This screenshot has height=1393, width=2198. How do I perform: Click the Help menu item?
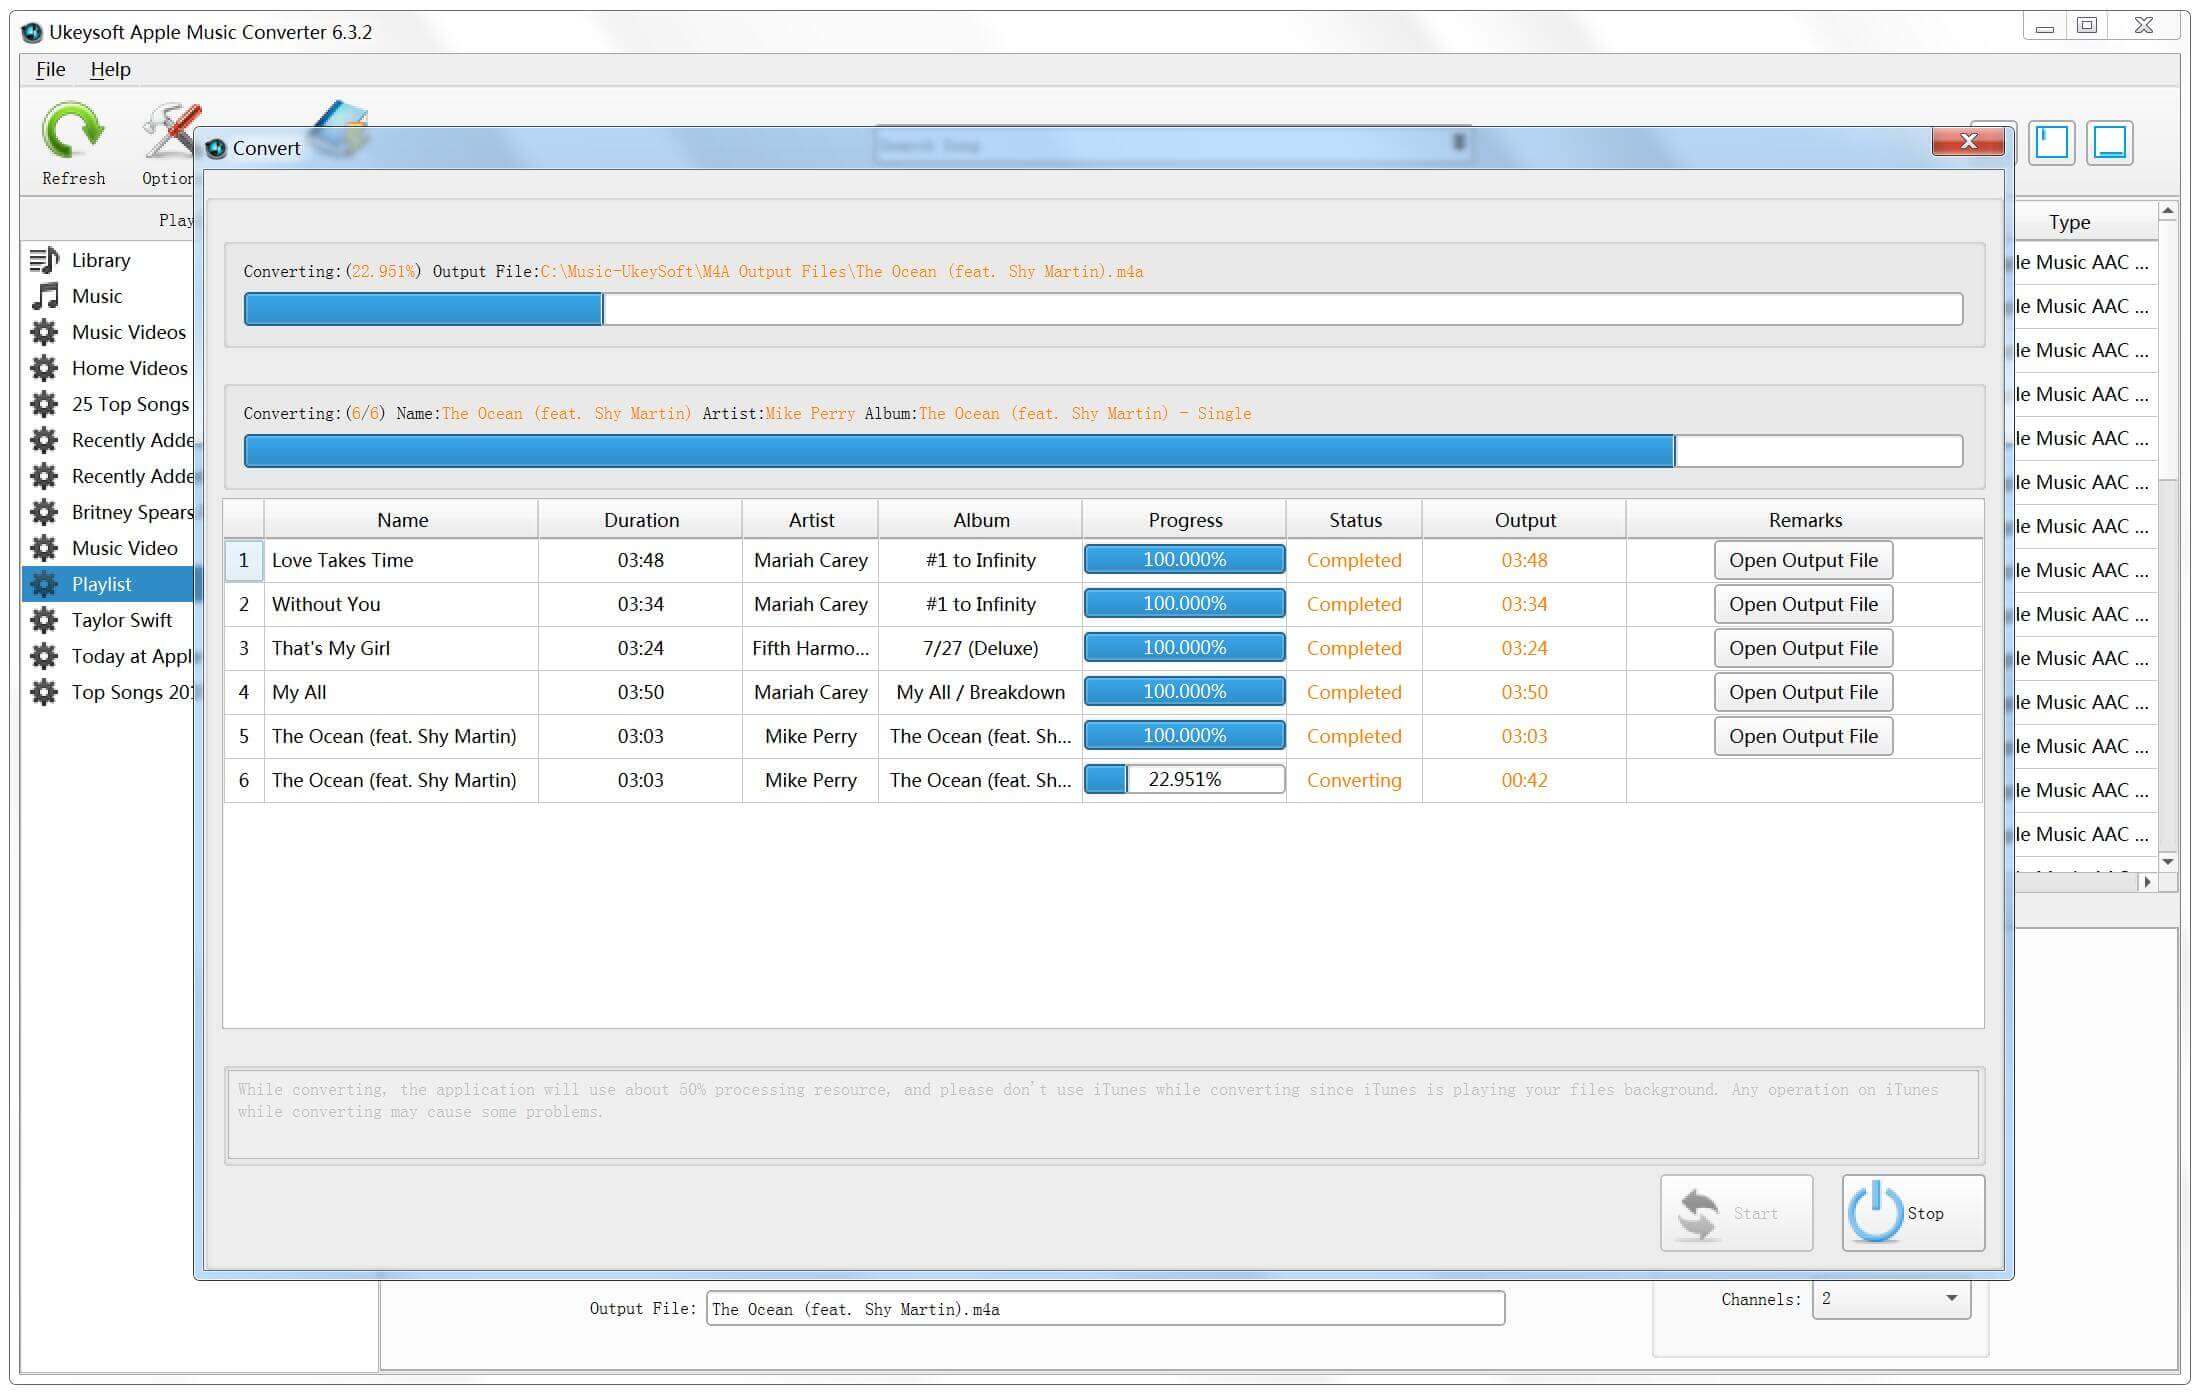[109, 69]
